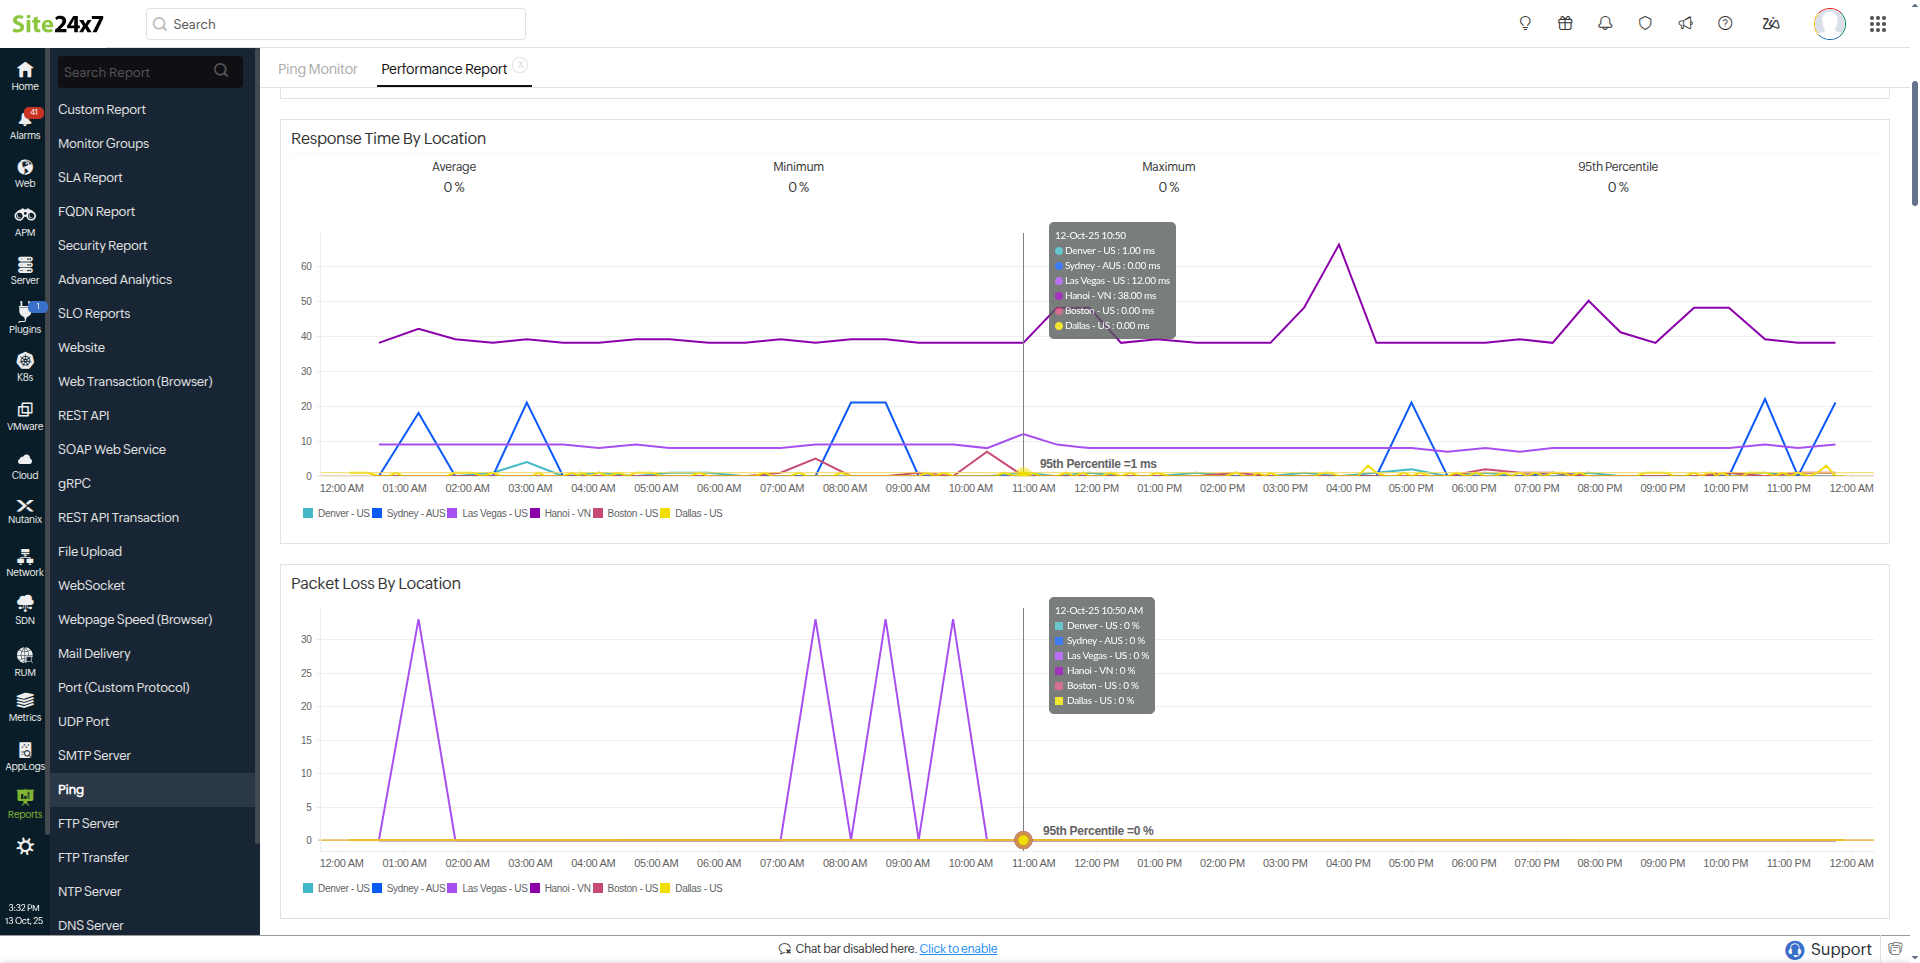Image resolution: width=1920 pixels, height=963 pixels.
Task: Open the user profile avatar menu
Action: click(x=1829, y=24)
